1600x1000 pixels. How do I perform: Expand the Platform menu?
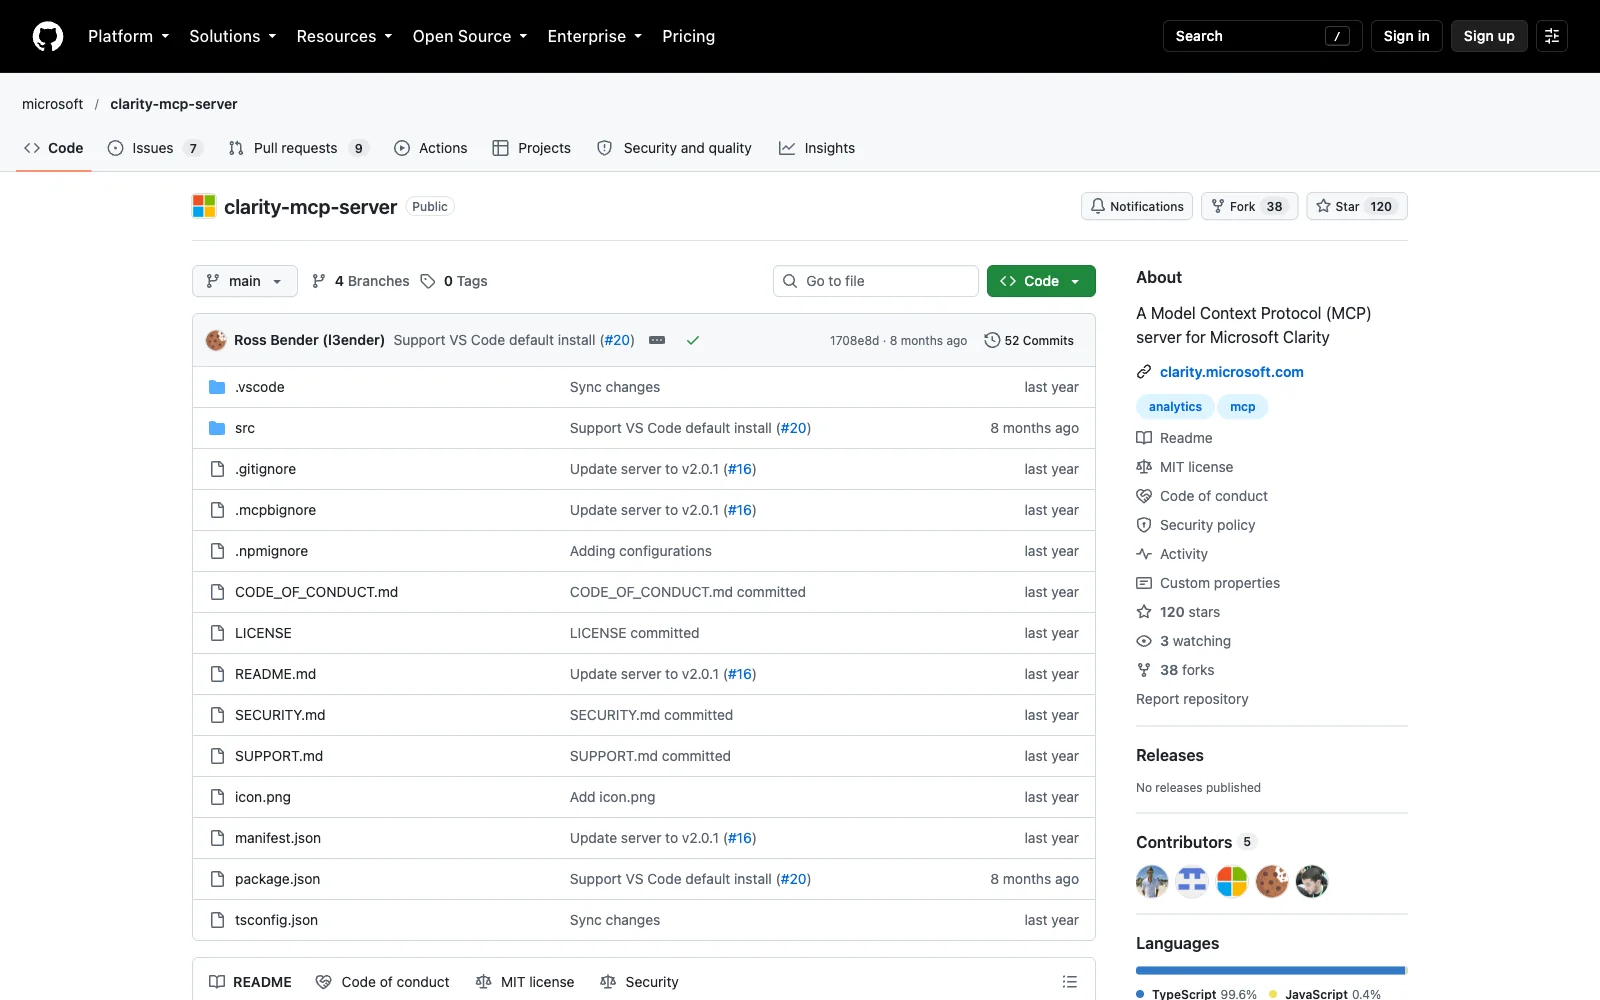point(129,36)
